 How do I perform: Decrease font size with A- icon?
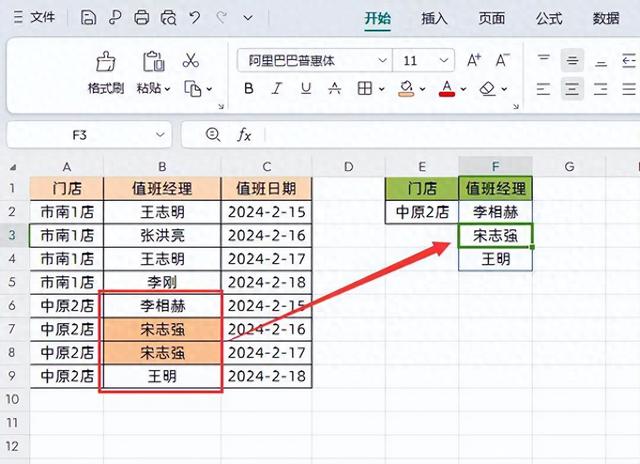tap(502, 60)
